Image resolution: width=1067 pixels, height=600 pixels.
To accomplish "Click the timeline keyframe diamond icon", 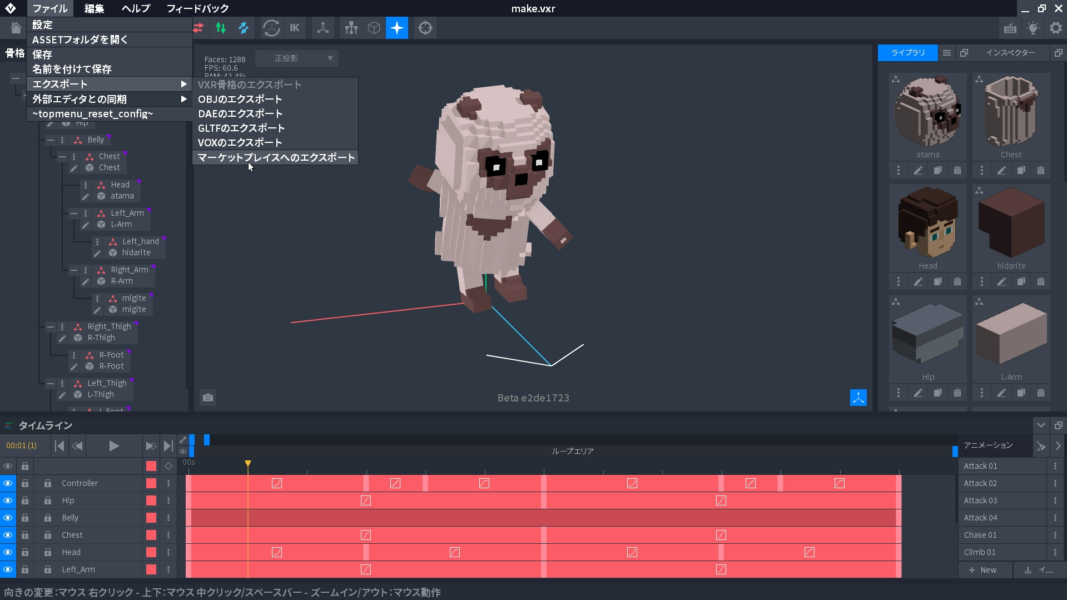I will point(168,466).
